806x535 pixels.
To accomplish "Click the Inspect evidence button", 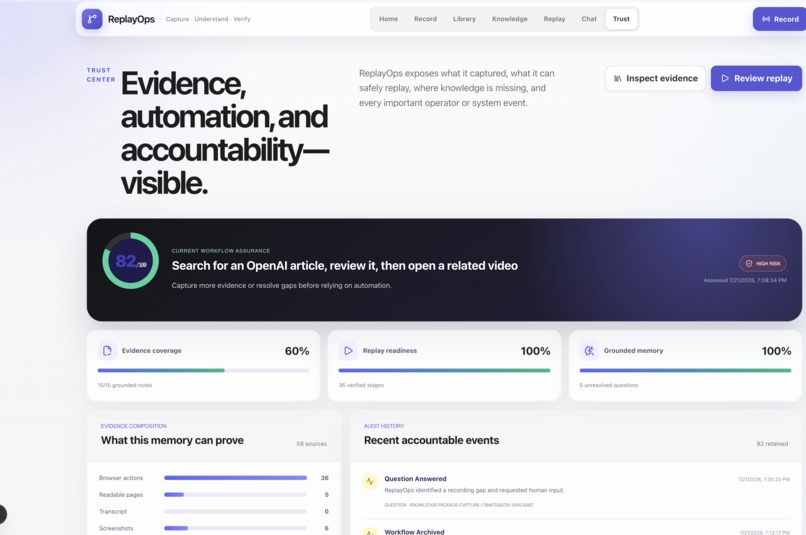I will [655, 78].
